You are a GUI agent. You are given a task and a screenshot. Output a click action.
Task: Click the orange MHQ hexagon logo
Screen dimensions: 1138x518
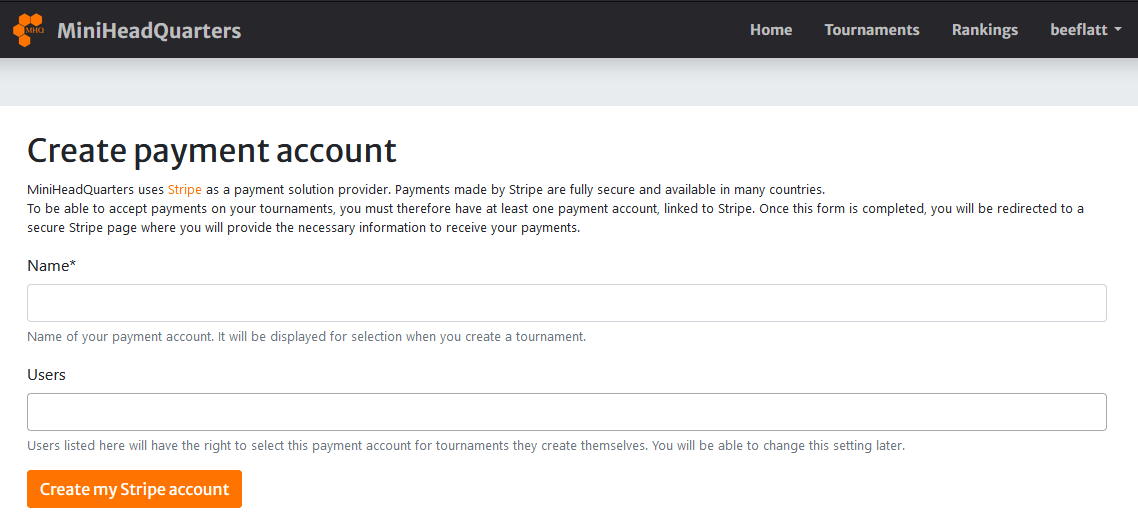pos(28,30)
